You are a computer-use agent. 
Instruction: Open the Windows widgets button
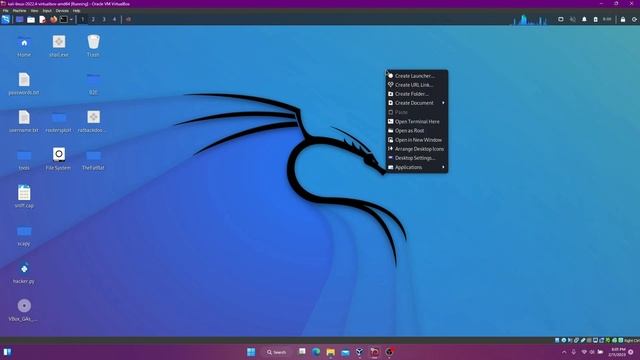7,352
